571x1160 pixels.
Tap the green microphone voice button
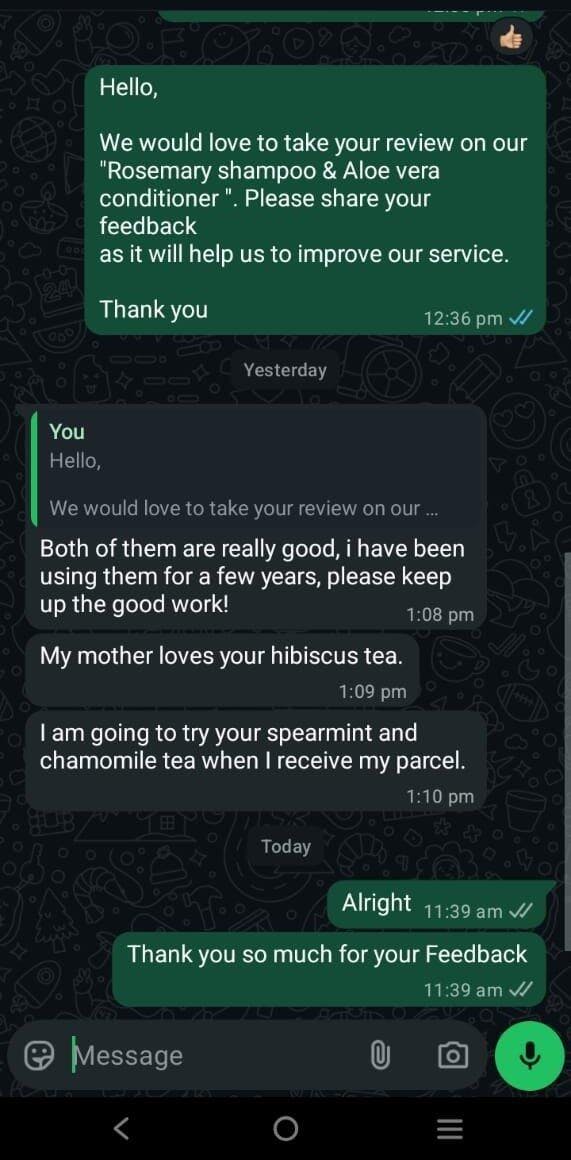point(529,1056)
